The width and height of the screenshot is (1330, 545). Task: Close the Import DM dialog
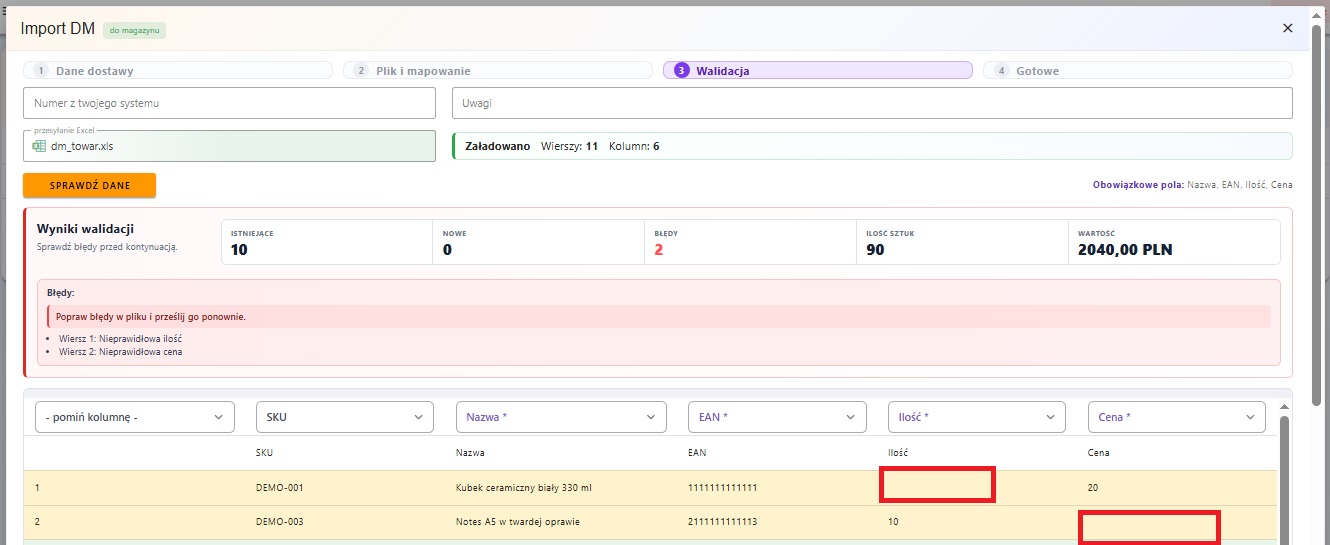(1287, 28)
